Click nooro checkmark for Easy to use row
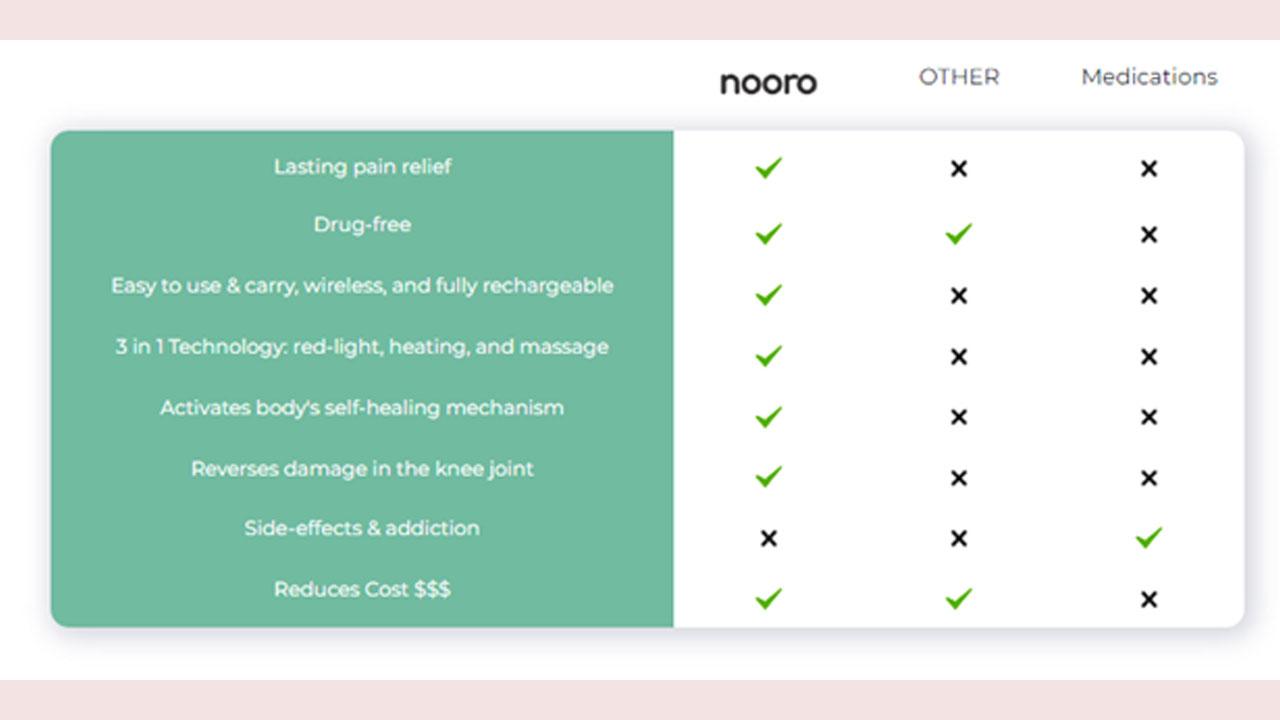 [768, 295]
